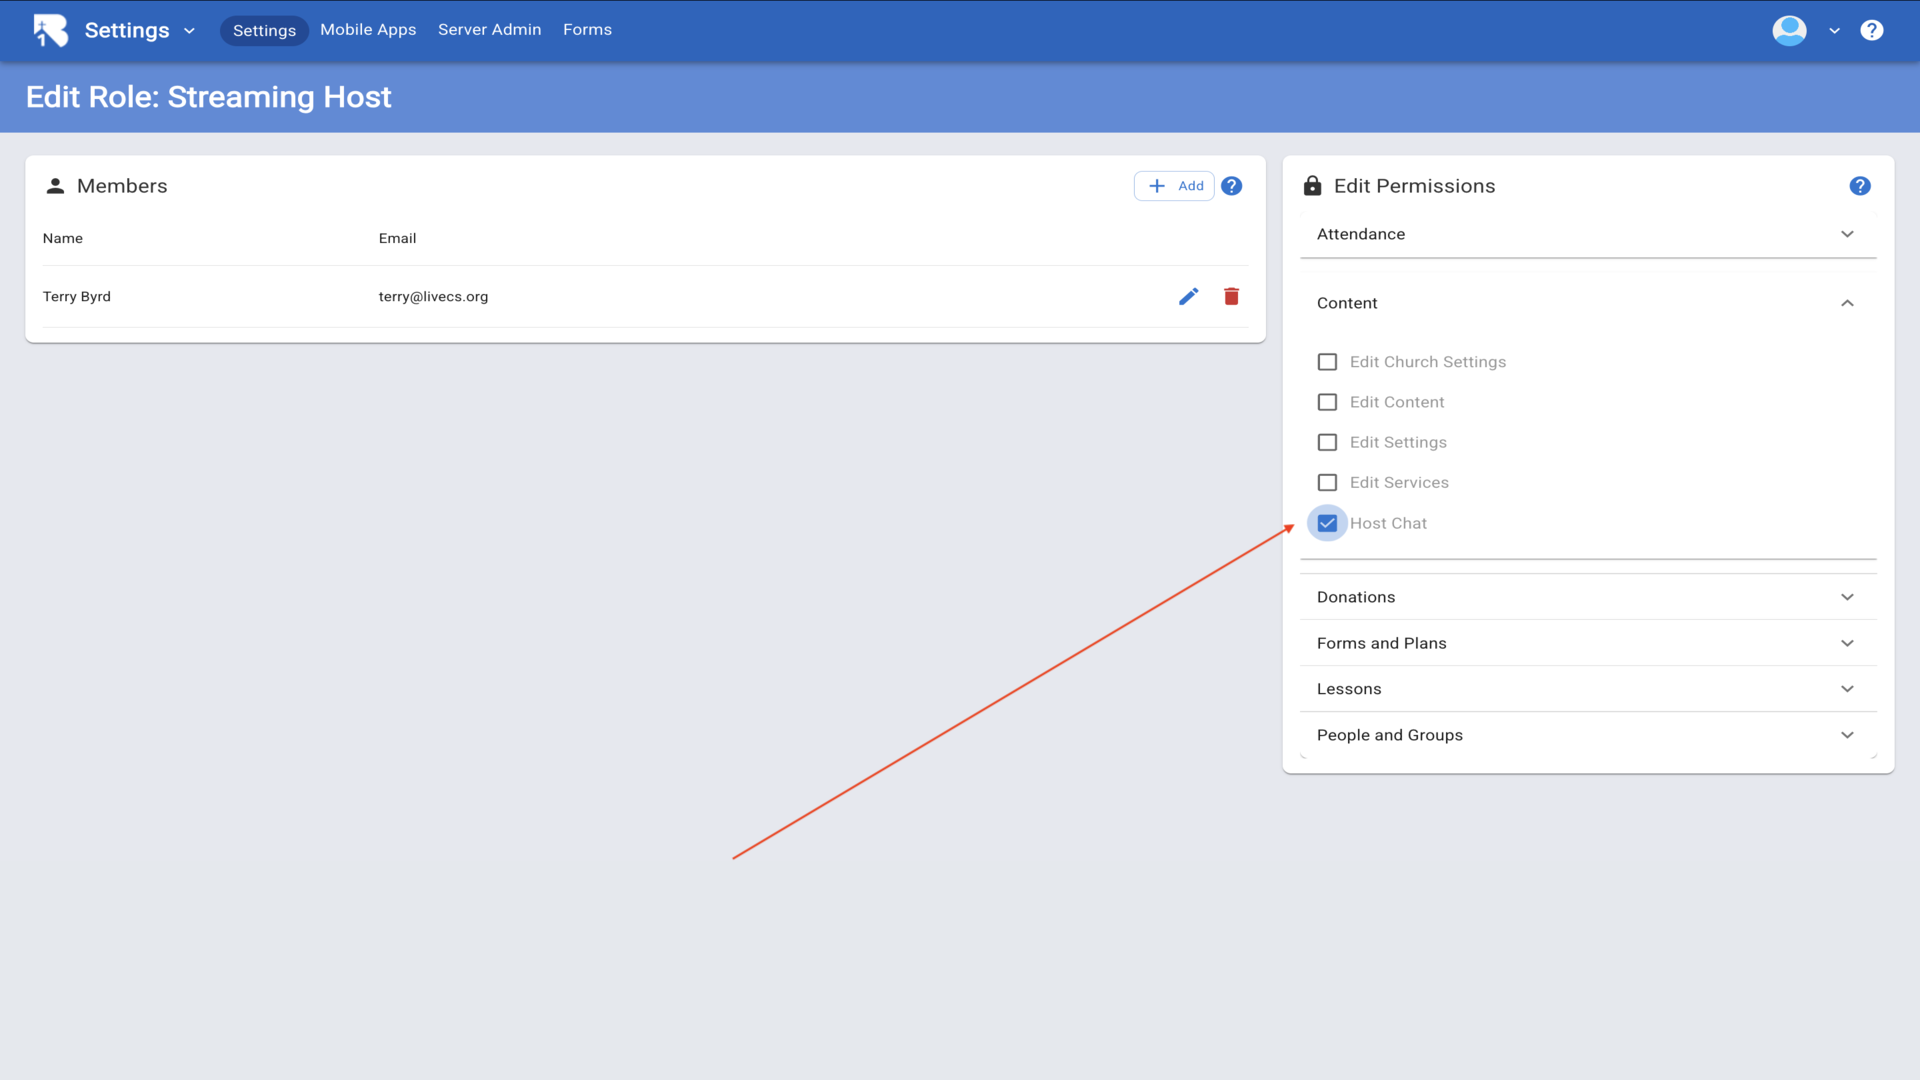The image size is (1920, 1080).
Task: Open the Settings dropdown next to logo
Action: tap(140, 30)
